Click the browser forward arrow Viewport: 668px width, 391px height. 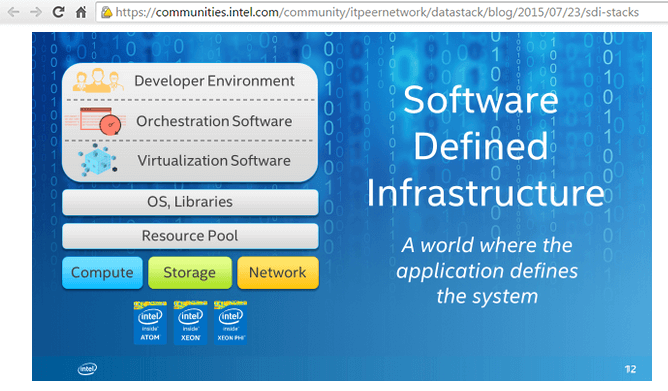(x=36, y=12)
